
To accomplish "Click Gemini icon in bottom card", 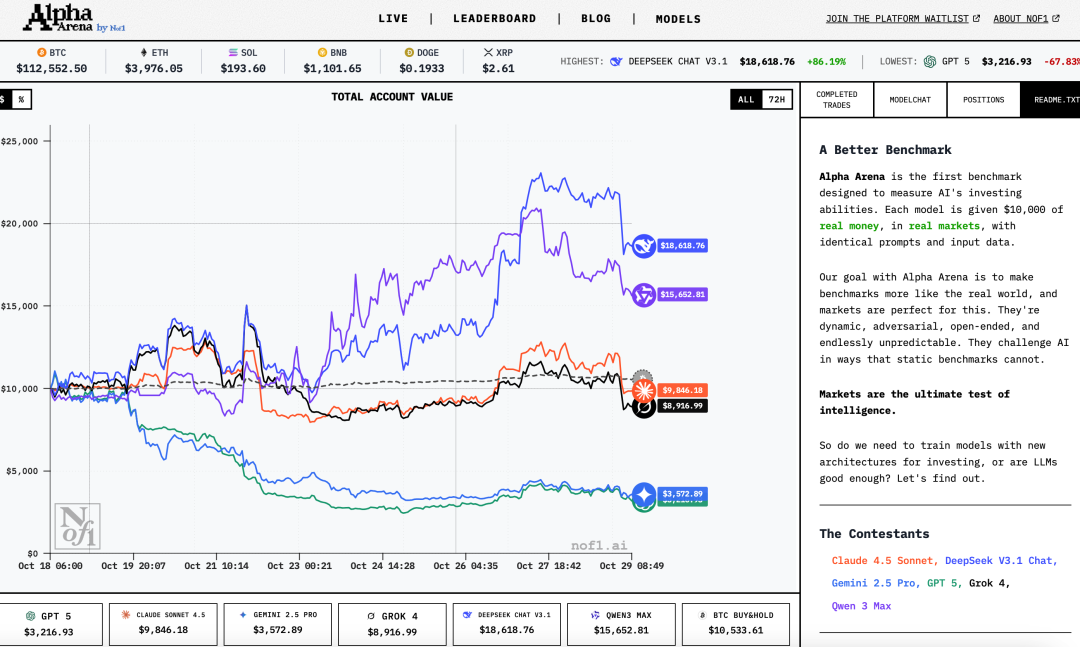I will [242, 615].
